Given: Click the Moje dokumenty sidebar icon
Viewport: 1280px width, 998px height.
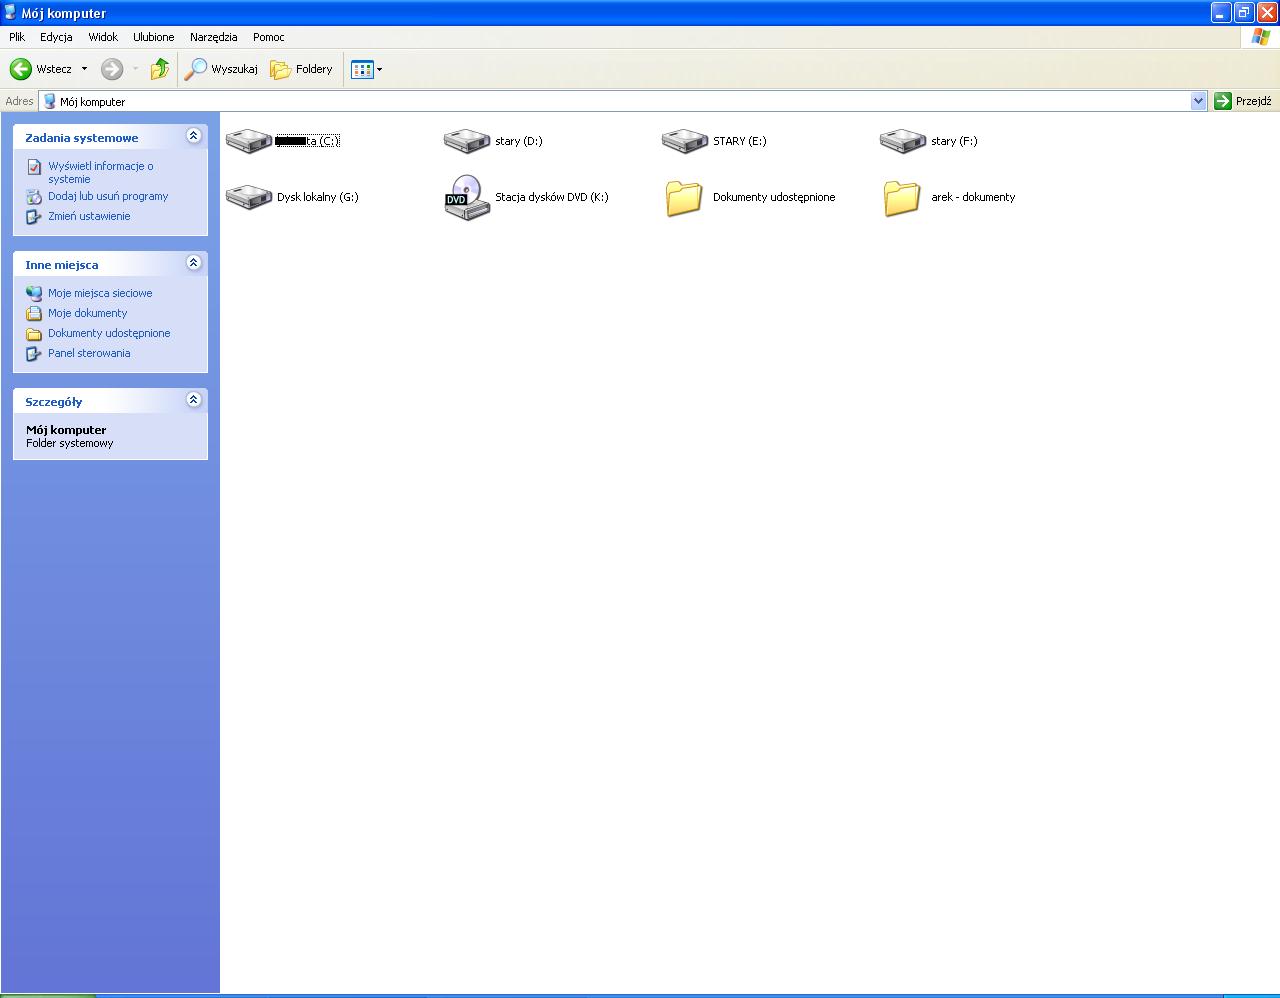Looking at the screenshot, I should (x=34, y=314).
